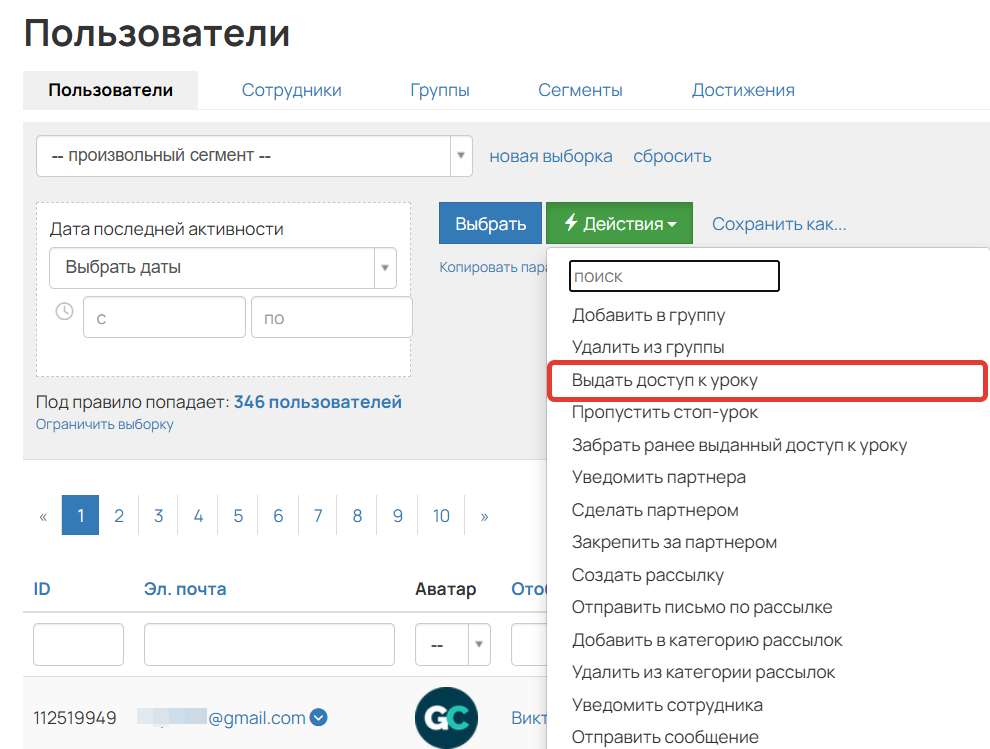Open the green Действия dropdown button

(x=619, y=223)
